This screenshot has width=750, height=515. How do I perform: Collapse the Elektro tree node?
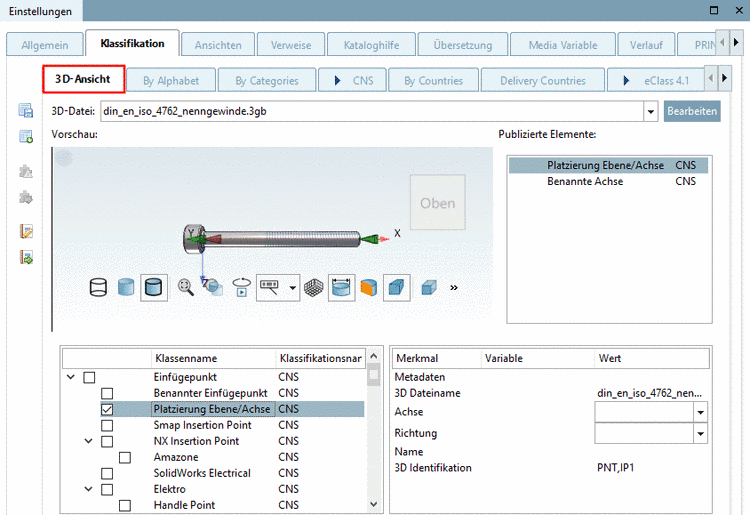(x=88, y=489)
